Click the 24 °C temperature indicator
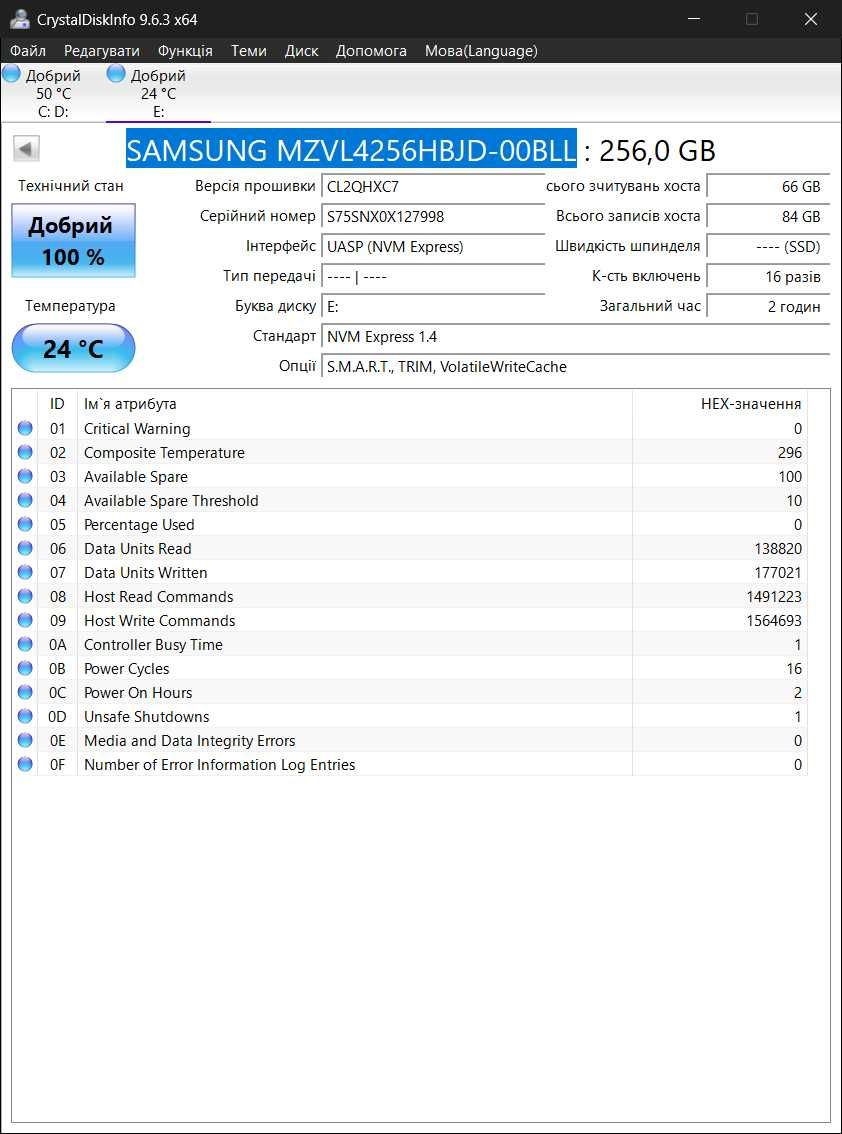This screenshot has width=842, height=1134. point(73,348)
